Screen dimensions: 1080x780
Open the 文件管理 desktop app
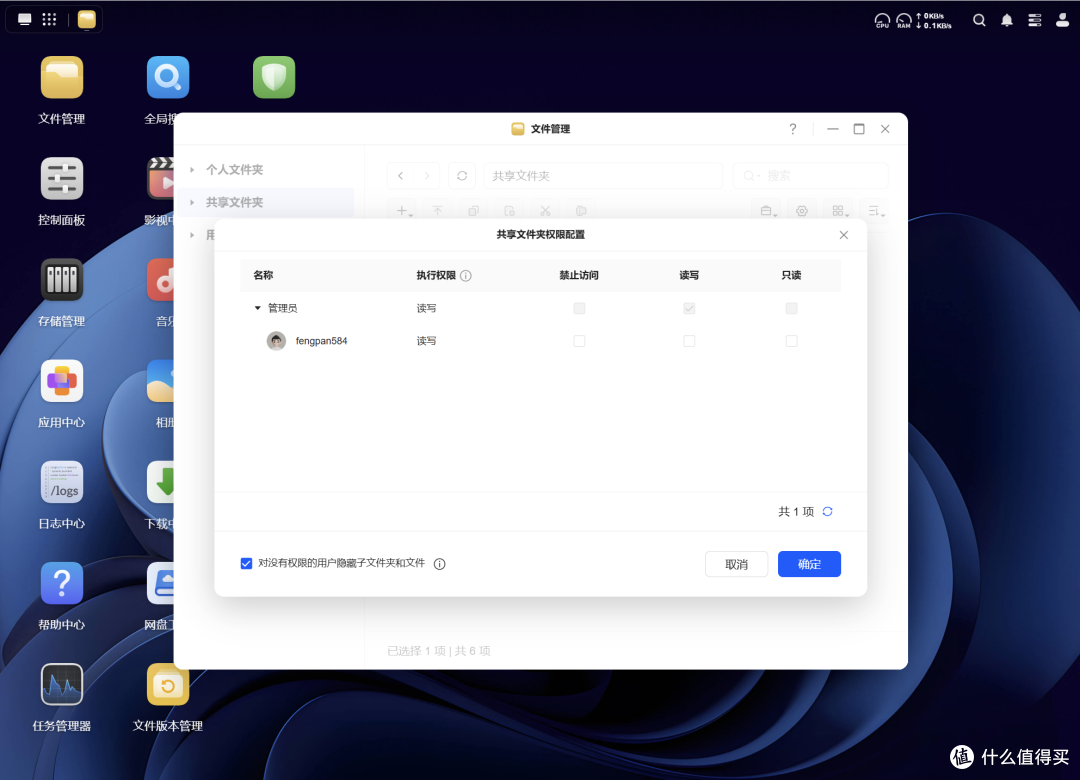click(61, 78)
